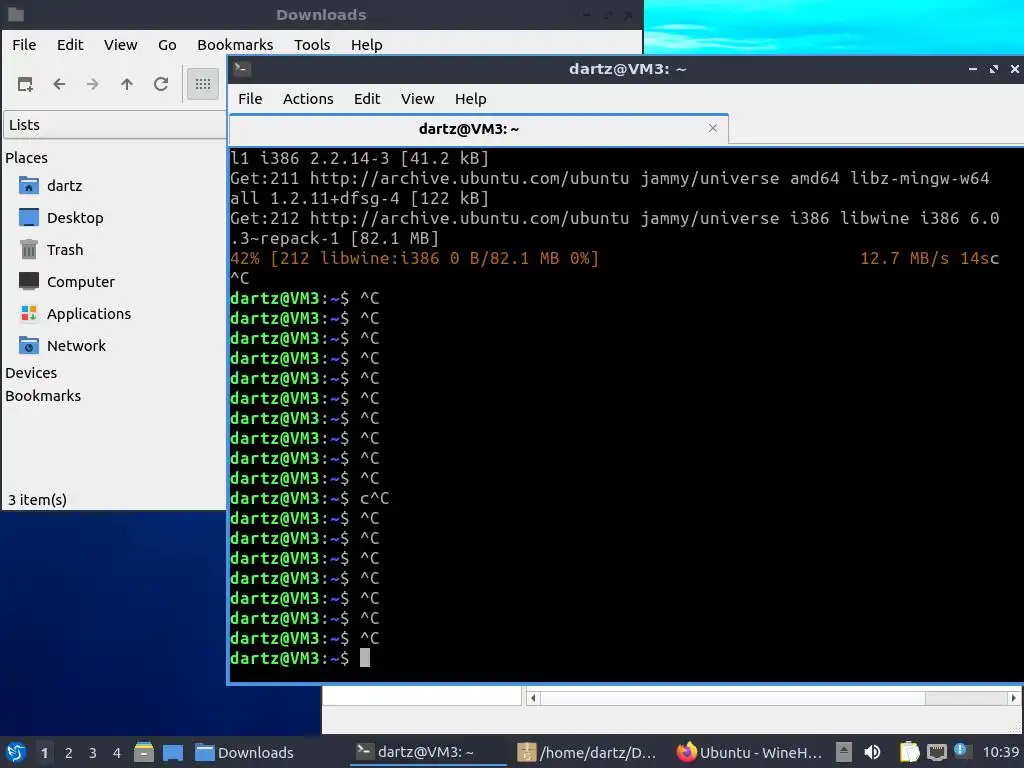Close the dartz@VM3 terminal tab
1024x768 pixels.
pos(712,128)
